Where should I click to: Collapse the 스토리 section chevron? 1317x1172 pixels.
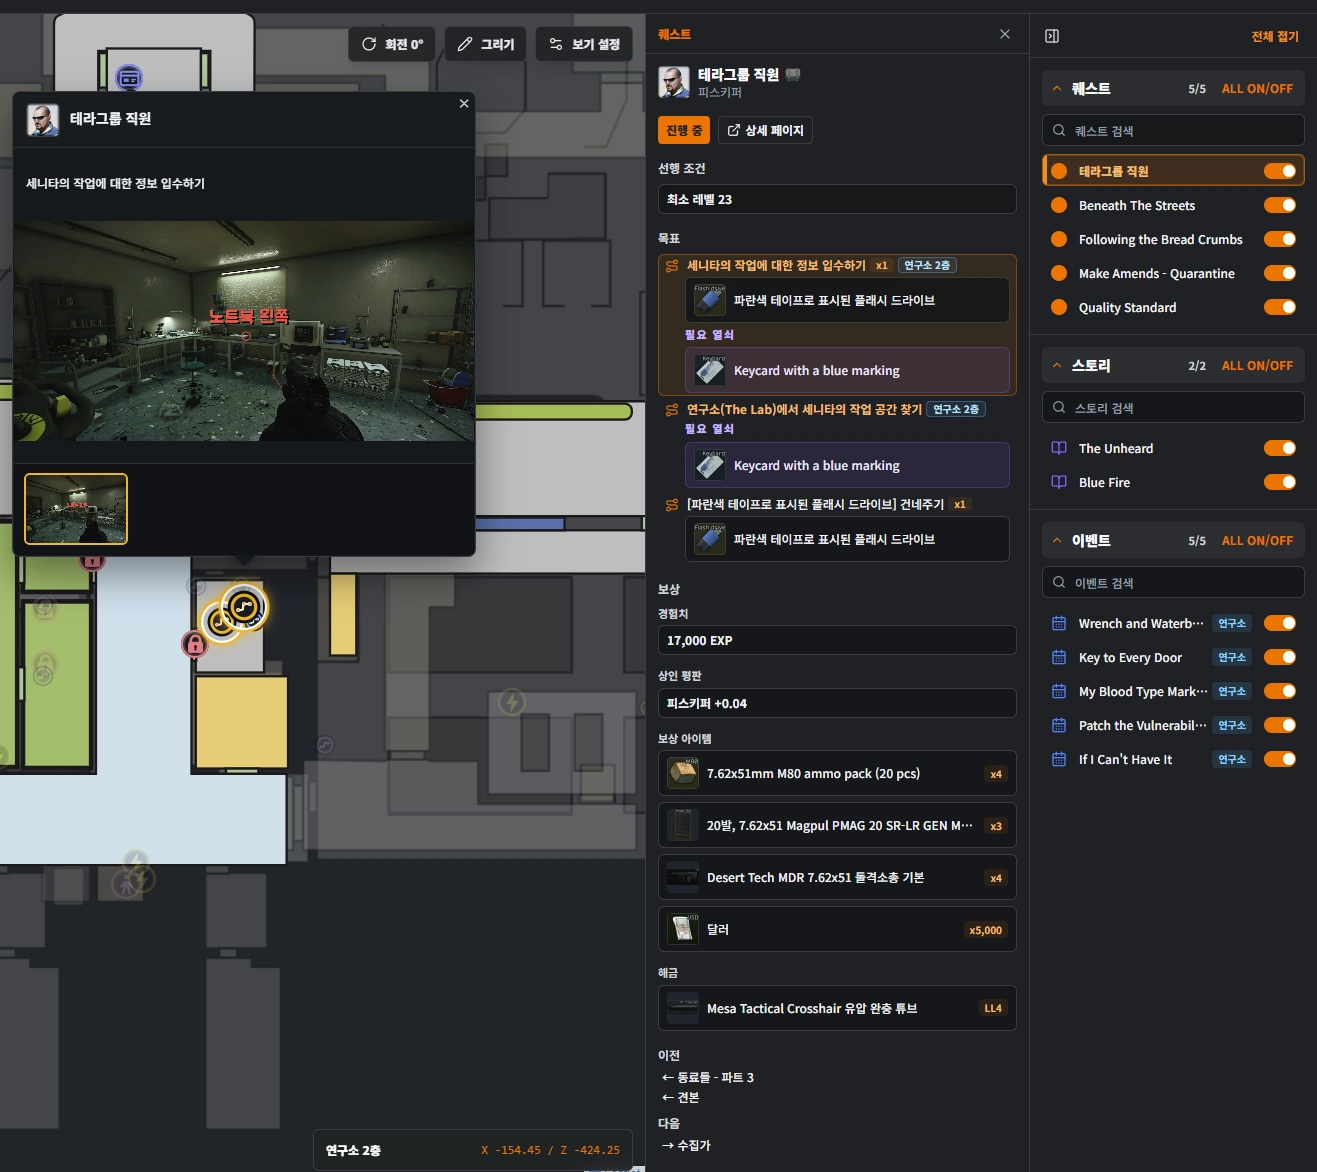tap(1057, 365)
